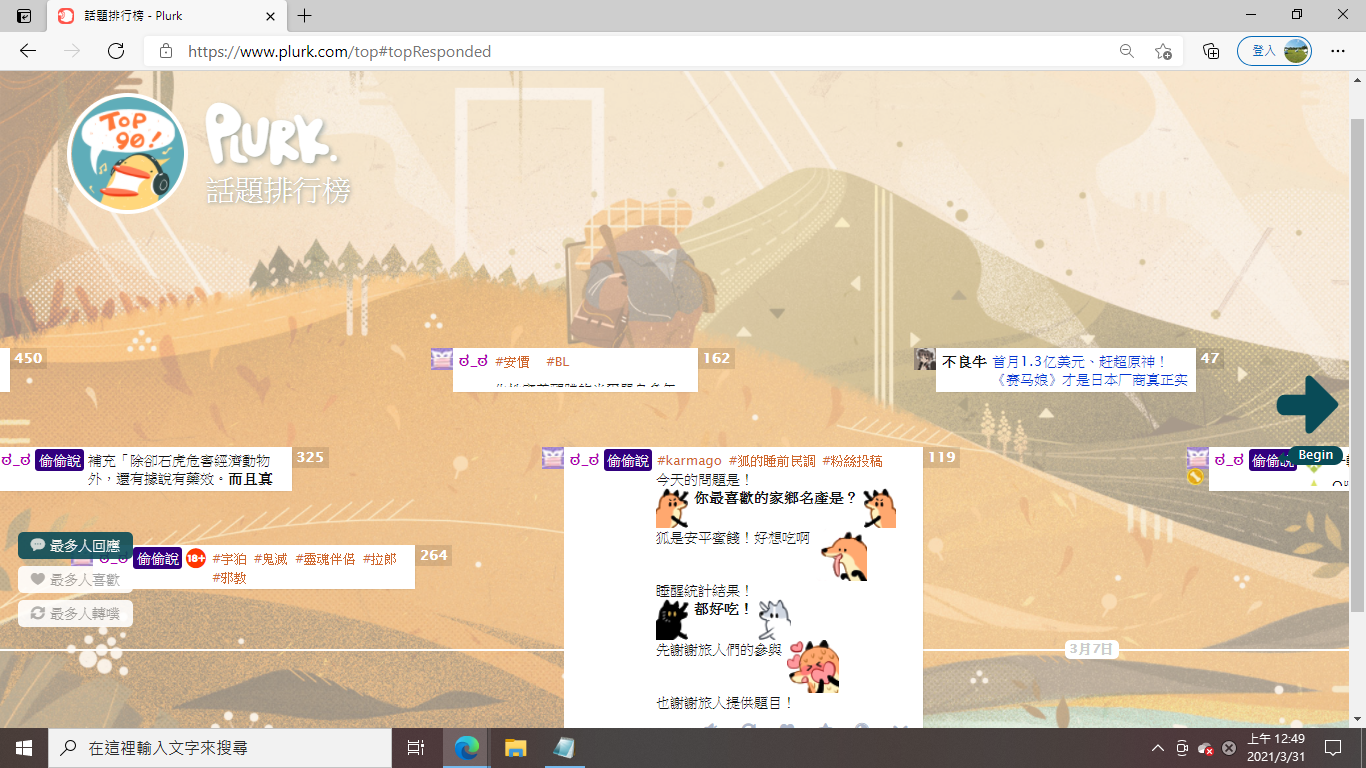The height and width of the screenshot is (768, 1366).
Task: Click the 47 response count badge
Action: tap(1210, 358)
